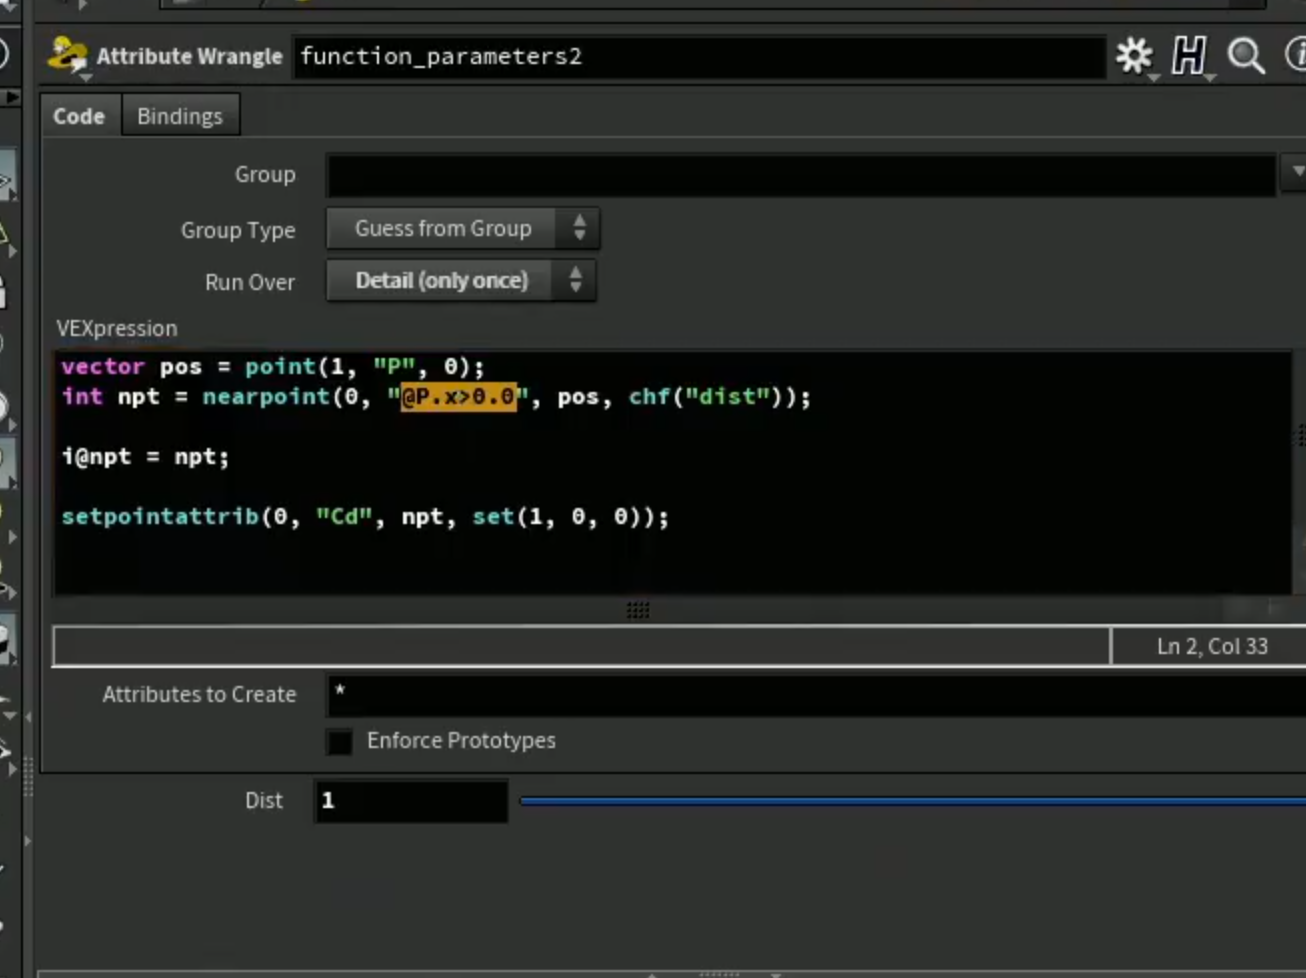
Task: Expand the Group field dropdown arrow
Action: pos(1296,173)
